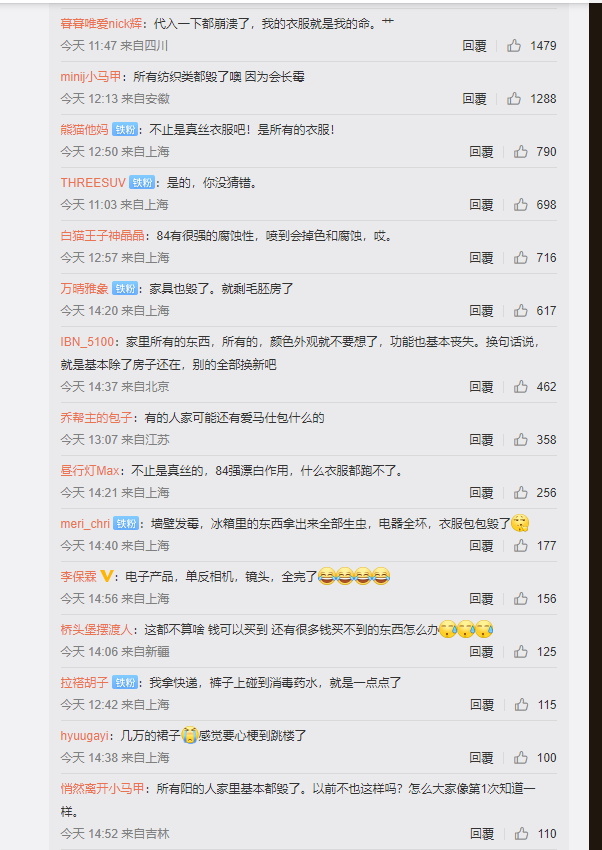The height and width of the screenshot is (850, 602).
Task: Open 拉褡胡子's profile link
Action: tap(84, 682)
